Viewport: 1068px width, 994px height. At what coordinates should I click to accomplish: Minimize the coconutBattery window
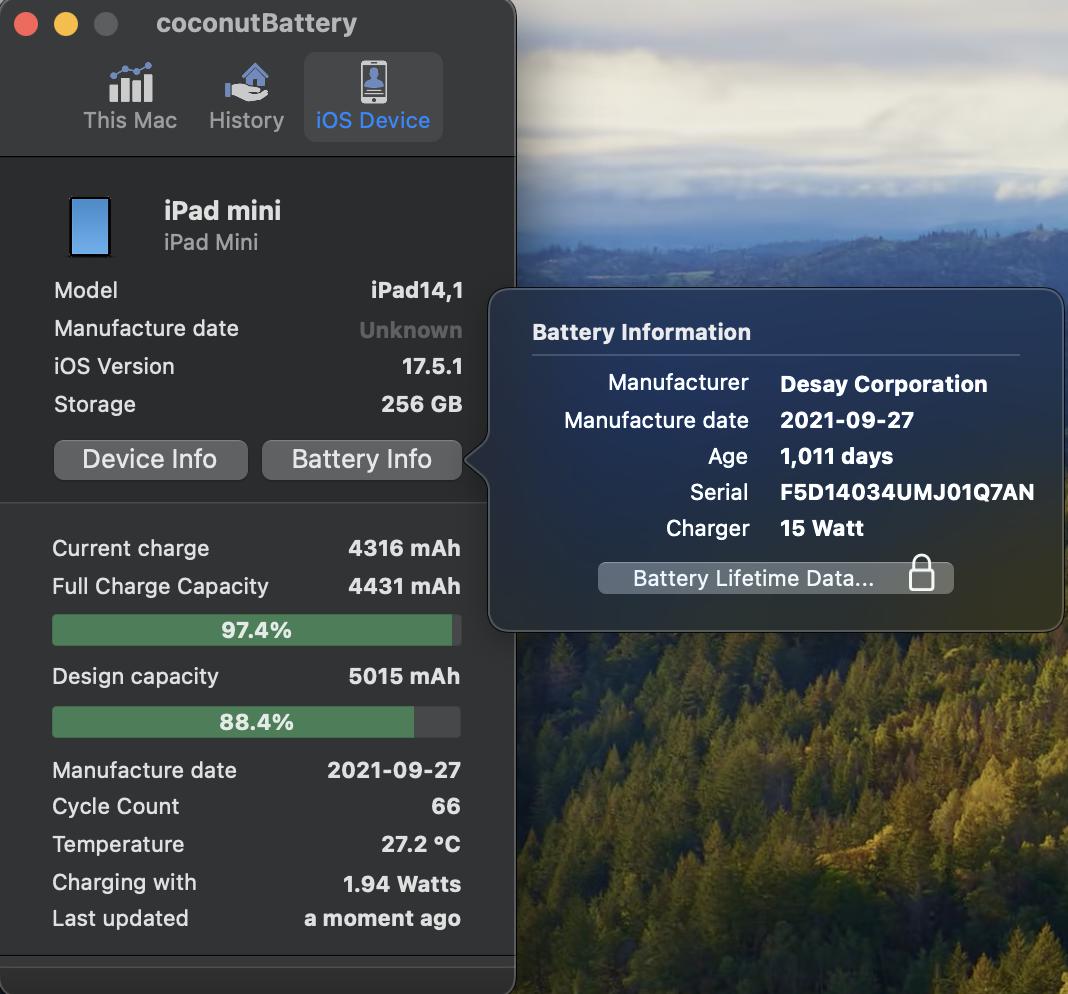66,24
